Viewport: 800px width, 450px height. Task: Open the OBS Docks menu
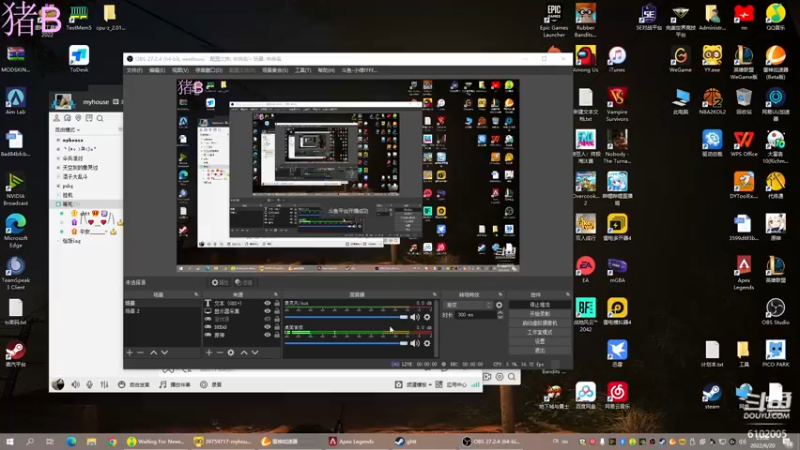pos(209,70)
